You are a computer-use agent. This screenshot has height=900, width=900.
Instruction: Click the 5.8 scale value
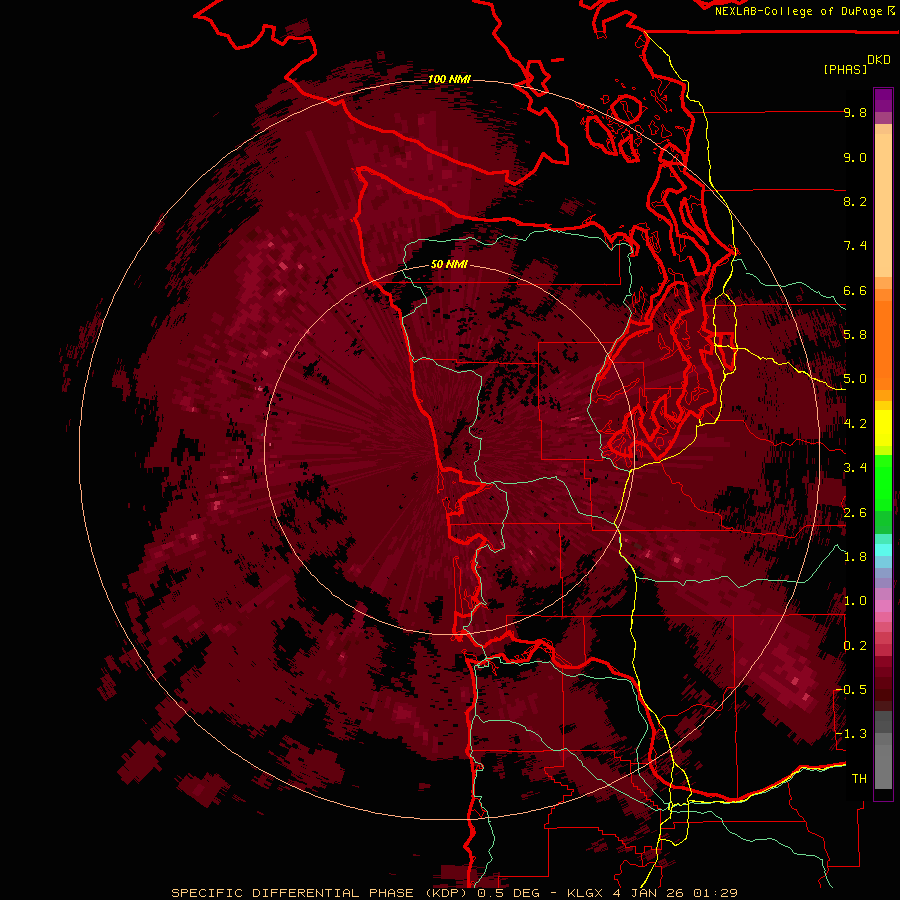855,335
